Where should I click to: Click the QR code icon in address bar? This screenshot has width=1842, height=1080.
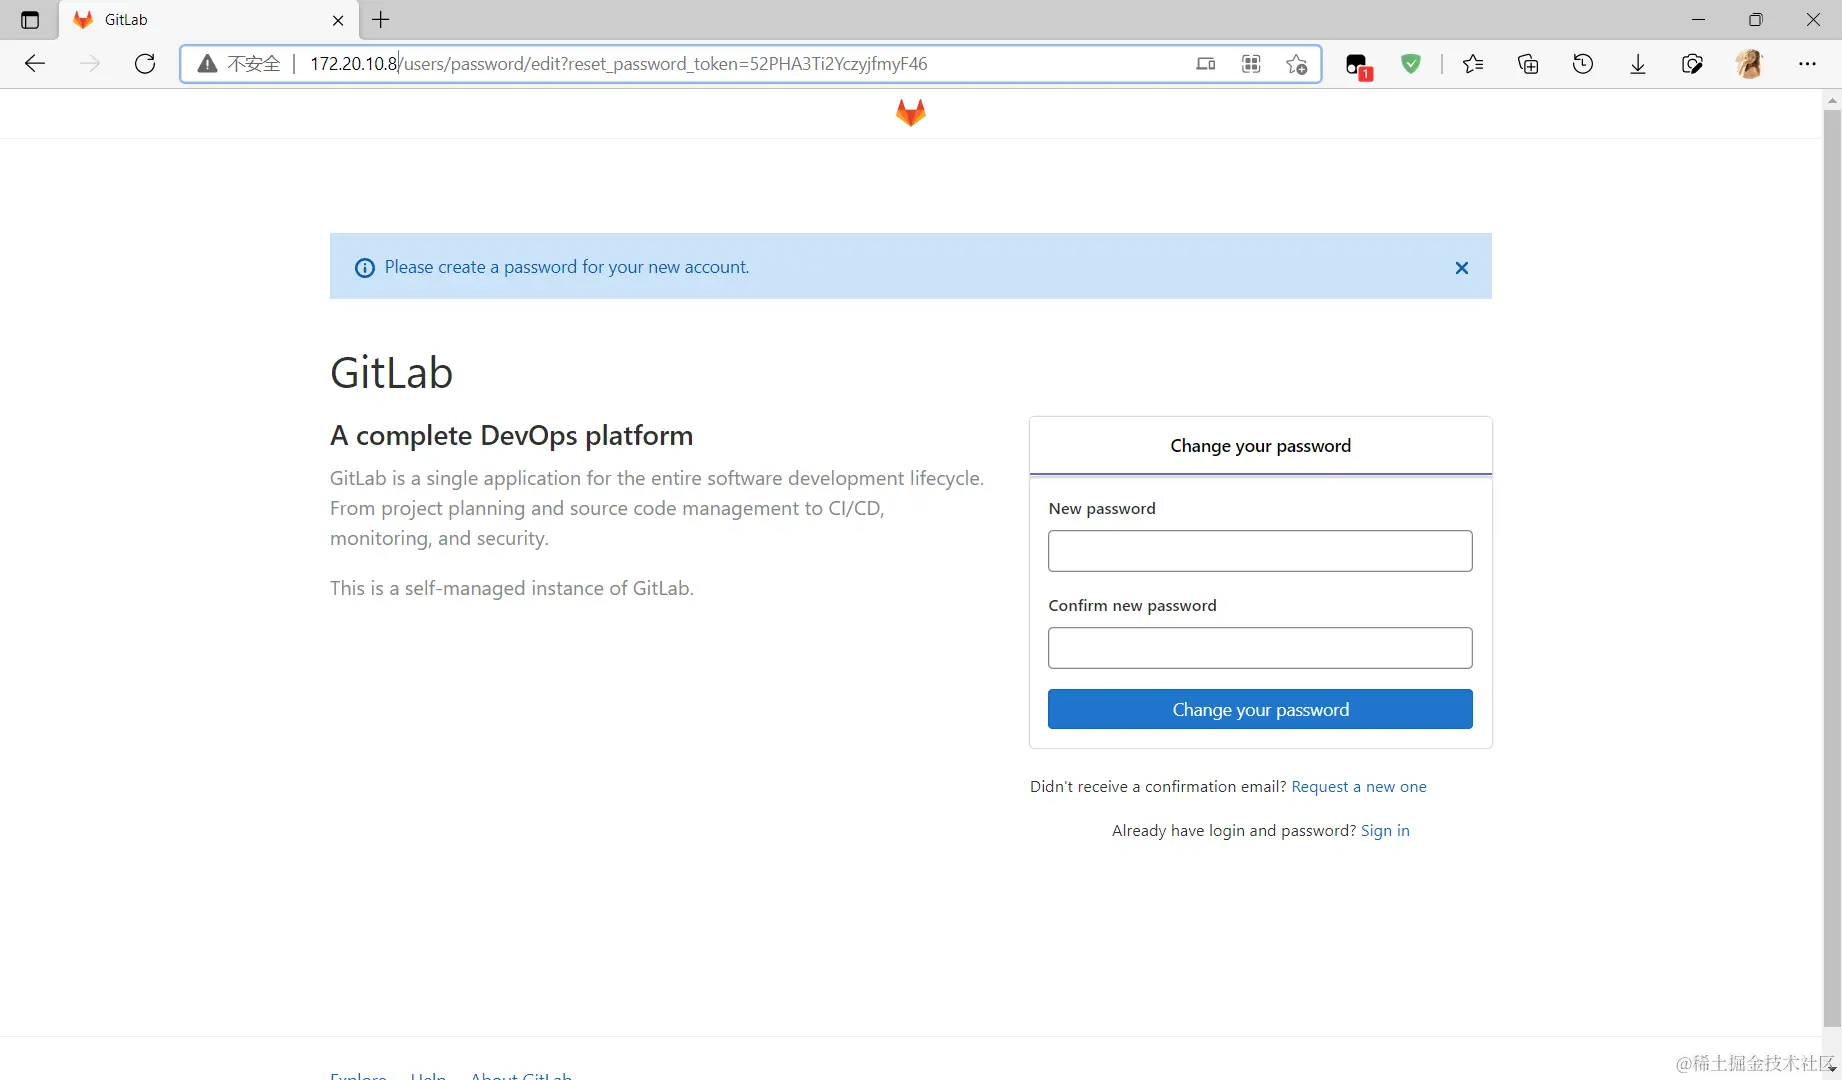(1251, 64)
